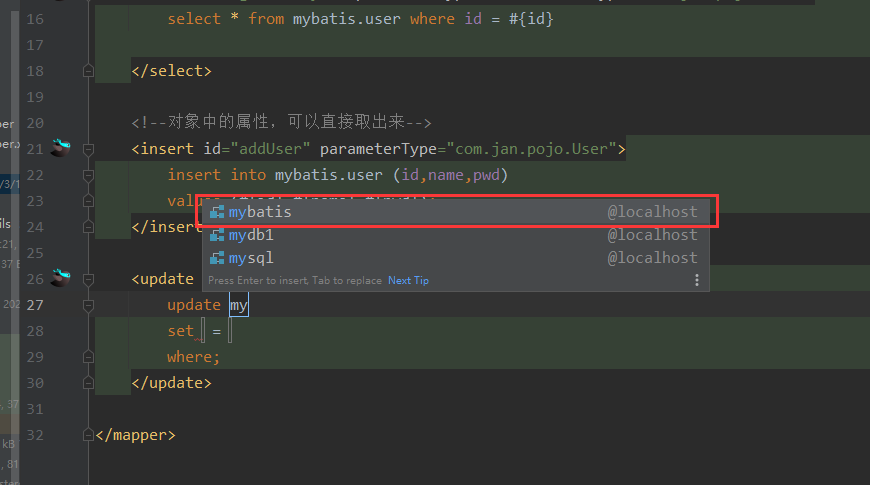This screenshot has height=485, width=870.
Task: Collapse the update block at line 26
Action: tap(89, 279)
